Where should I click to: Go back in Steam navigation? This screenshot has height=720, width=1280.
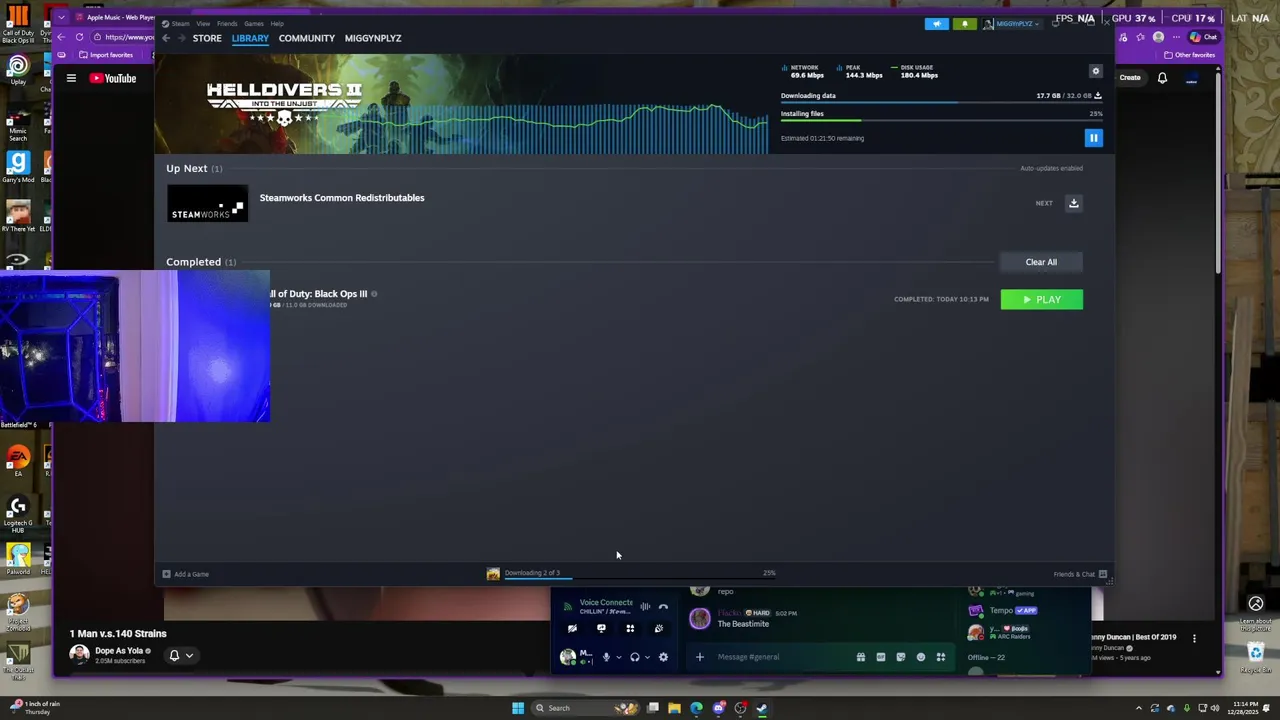[166, 38]
